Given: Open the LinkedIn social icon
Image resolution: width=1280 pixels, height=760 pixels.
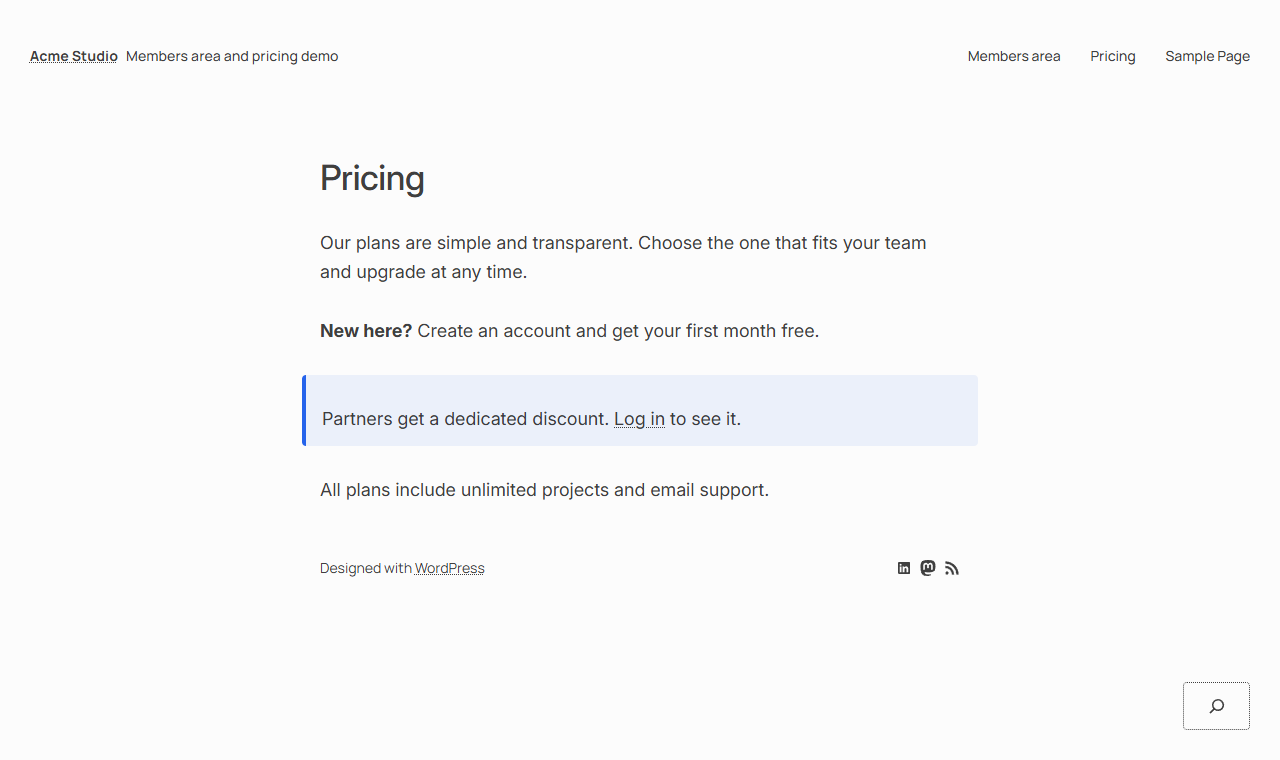Looking at the screenshot, I should coord(904,568).
